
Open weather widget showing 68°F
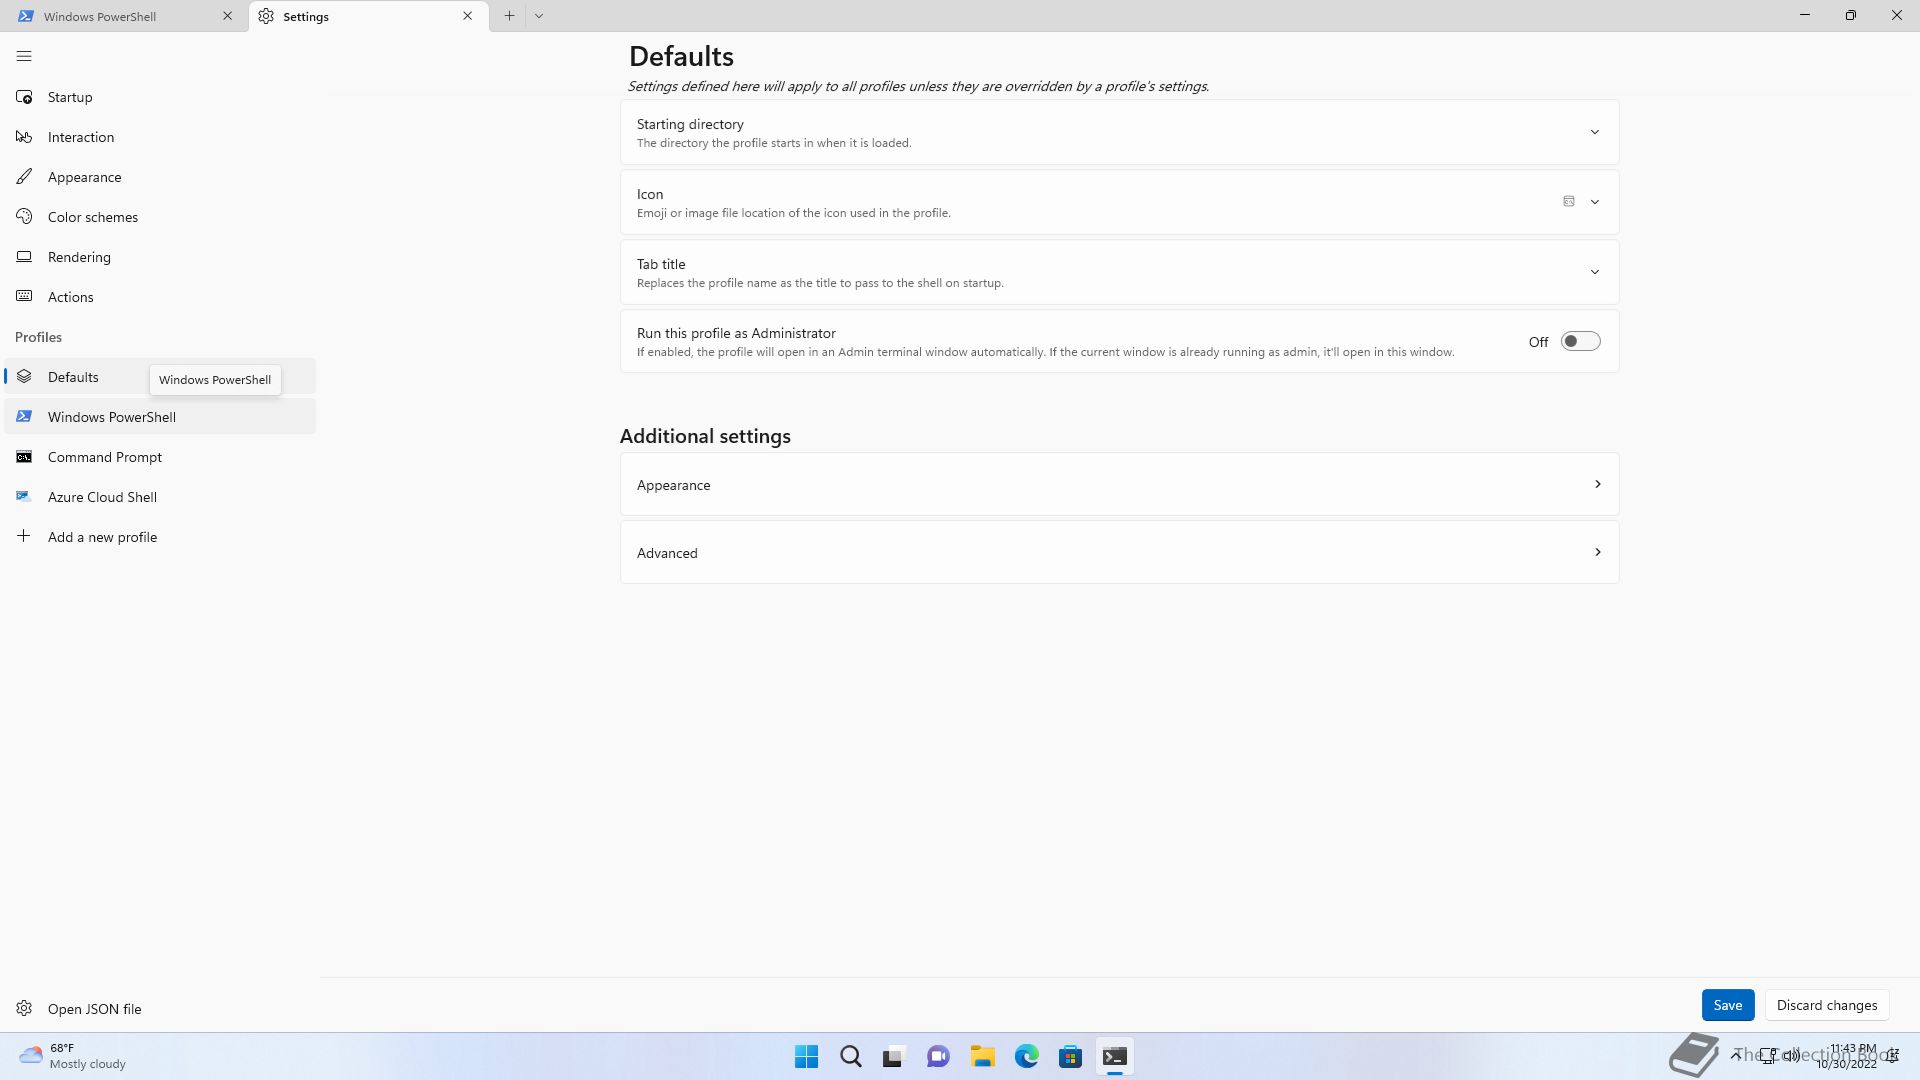[72, 1056]
